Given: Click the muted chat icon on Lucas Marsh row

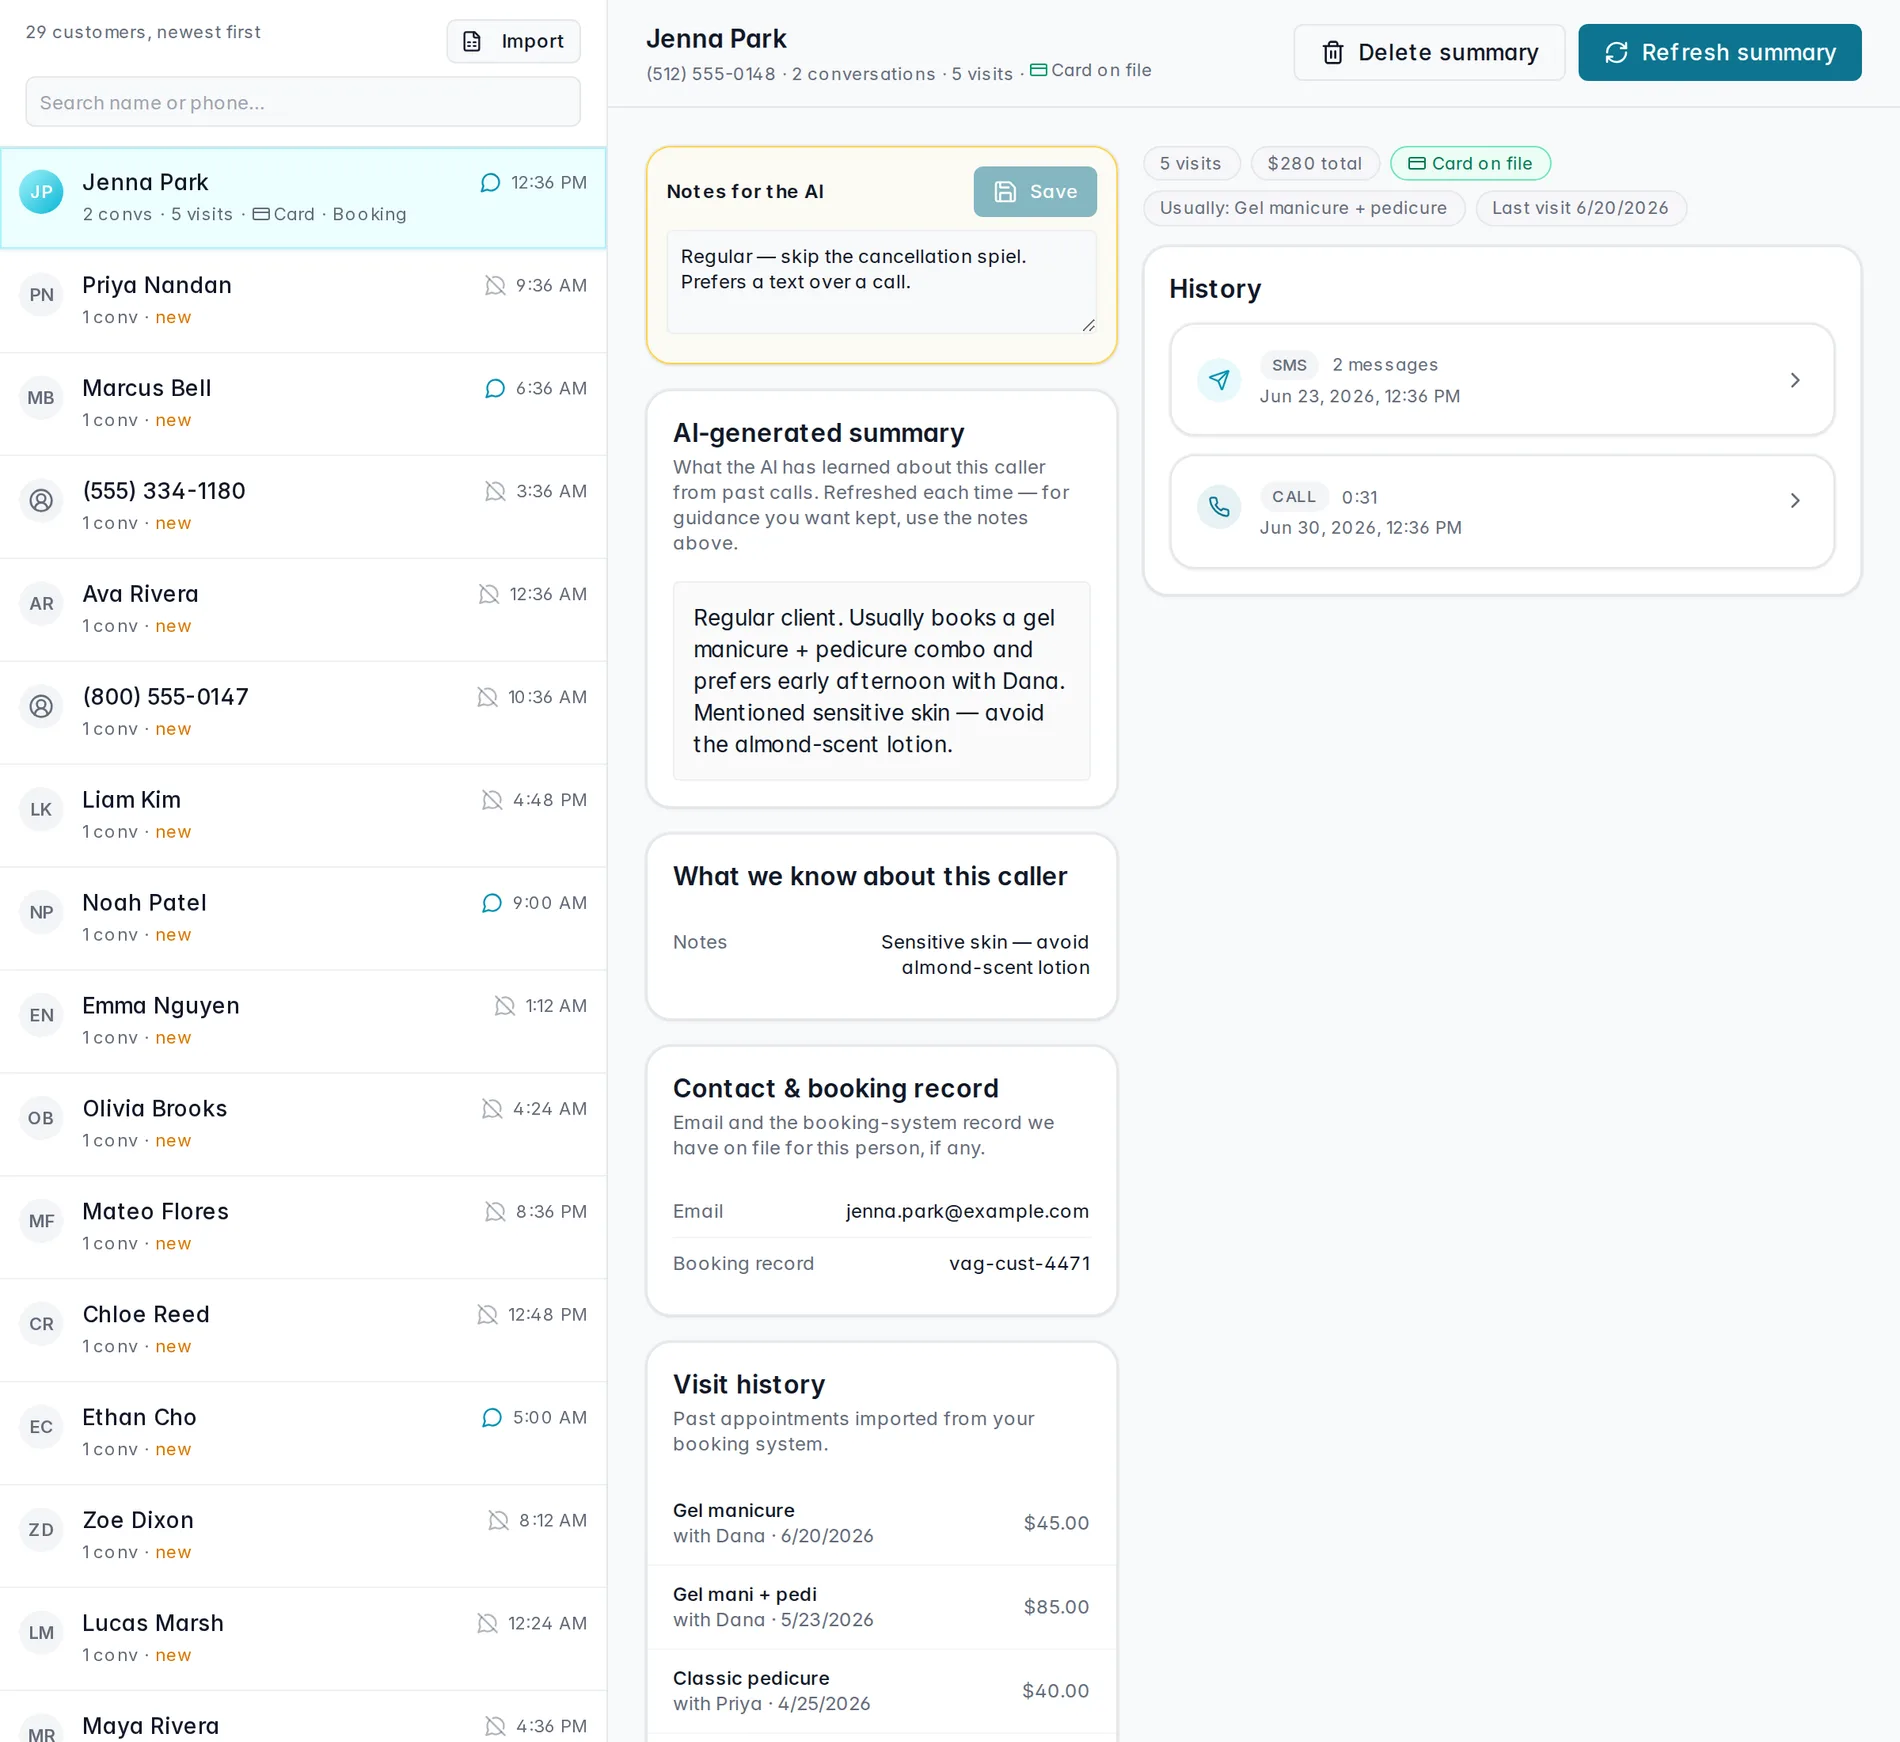Looking at the screenshot, I should click(487, 1625).
